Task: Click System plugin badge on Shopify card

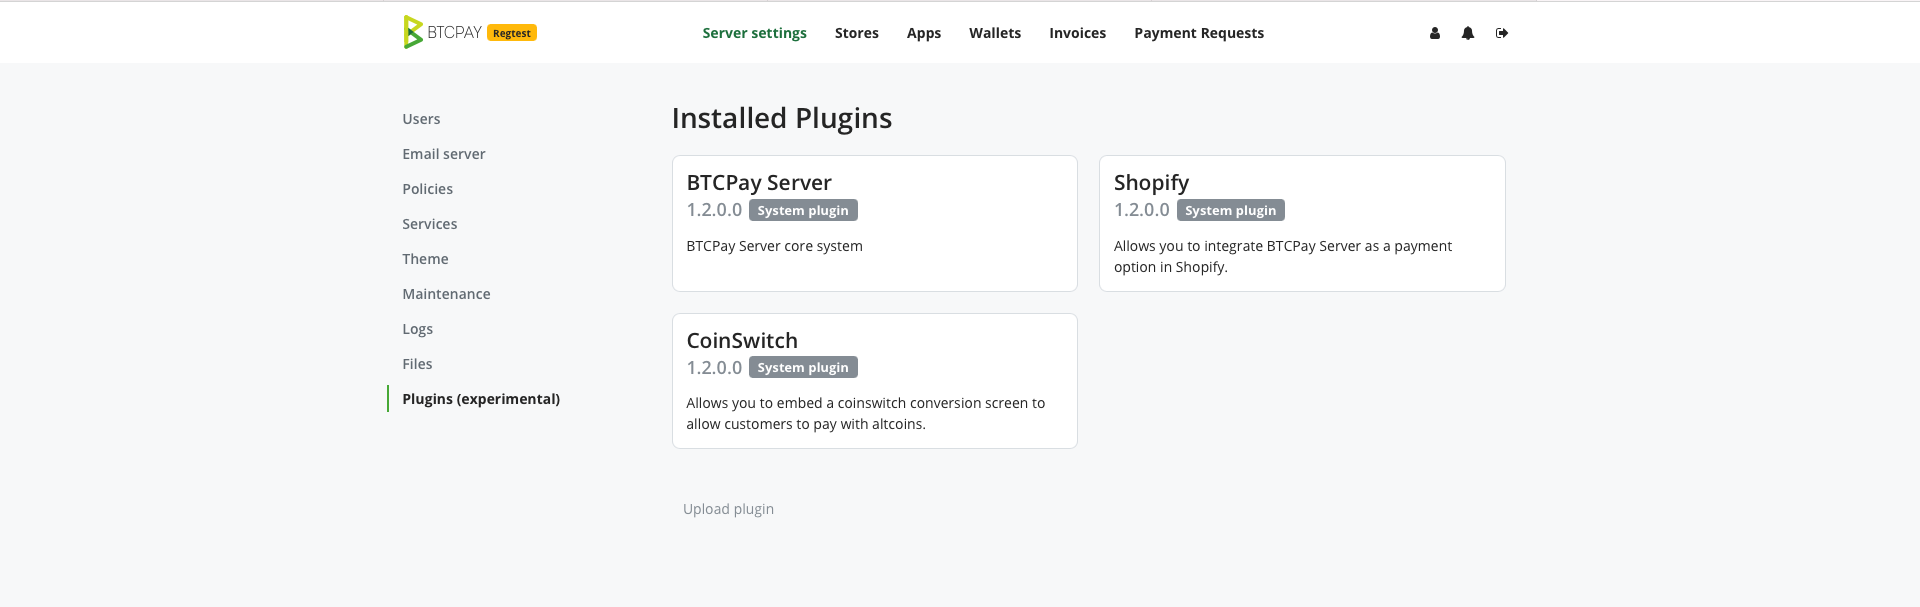Action: tap(1230, 210)
